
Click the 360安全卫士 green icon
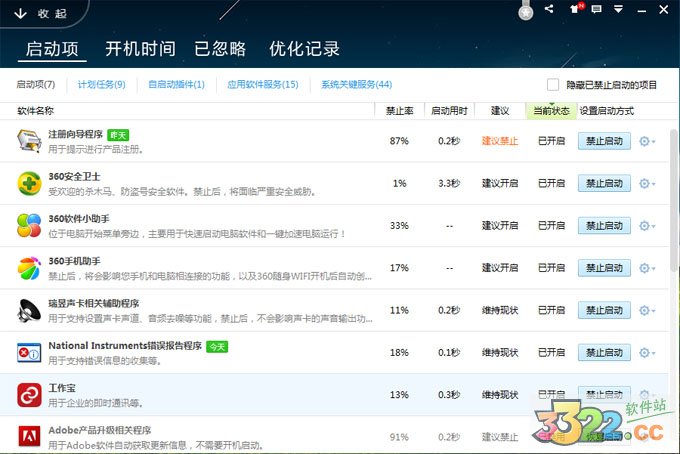coord(29,183)
